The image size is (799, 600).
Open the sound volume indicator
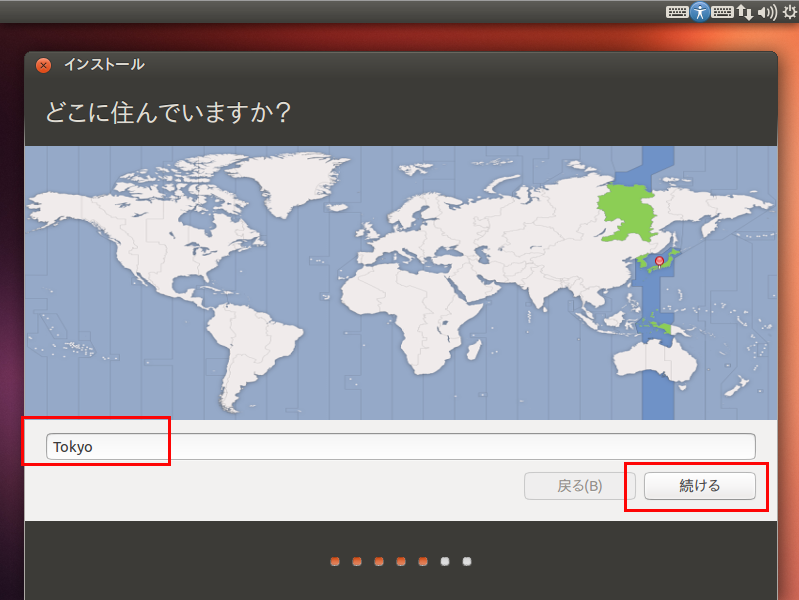767,12
